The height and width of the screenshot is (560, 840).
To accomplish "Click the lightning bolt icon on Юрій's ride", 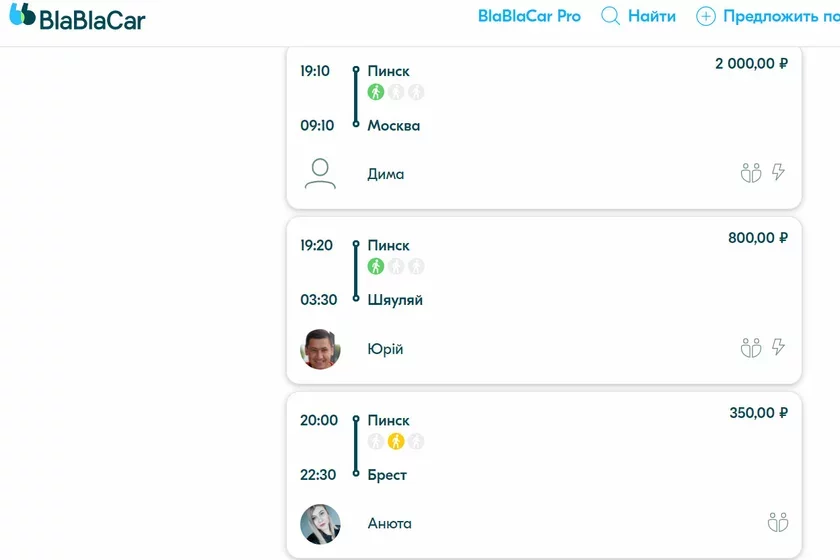I will pos(778,347).
